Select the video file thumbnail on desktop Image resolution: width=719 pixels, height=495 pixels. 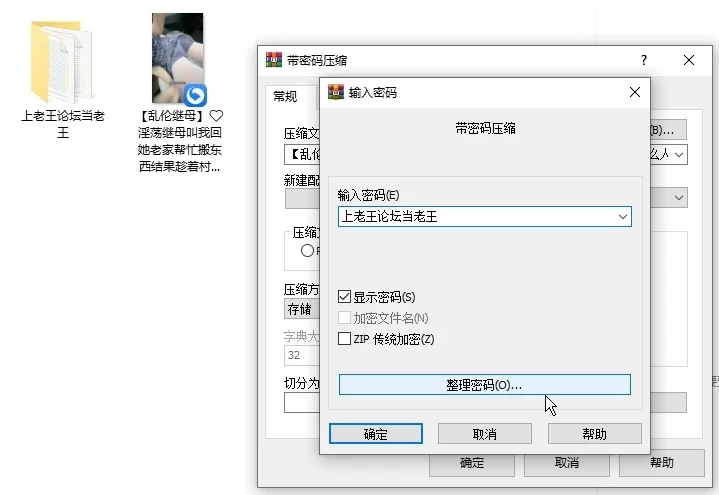(x=178, y=58)
